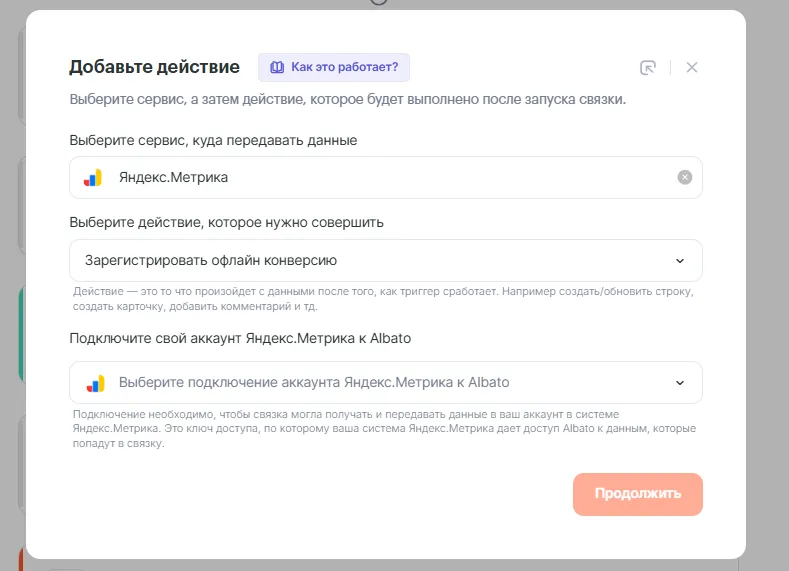Click the label "Выберите действие, которое нужно совершить"
This screenshot has width=789, height=571.
point(226,222)
